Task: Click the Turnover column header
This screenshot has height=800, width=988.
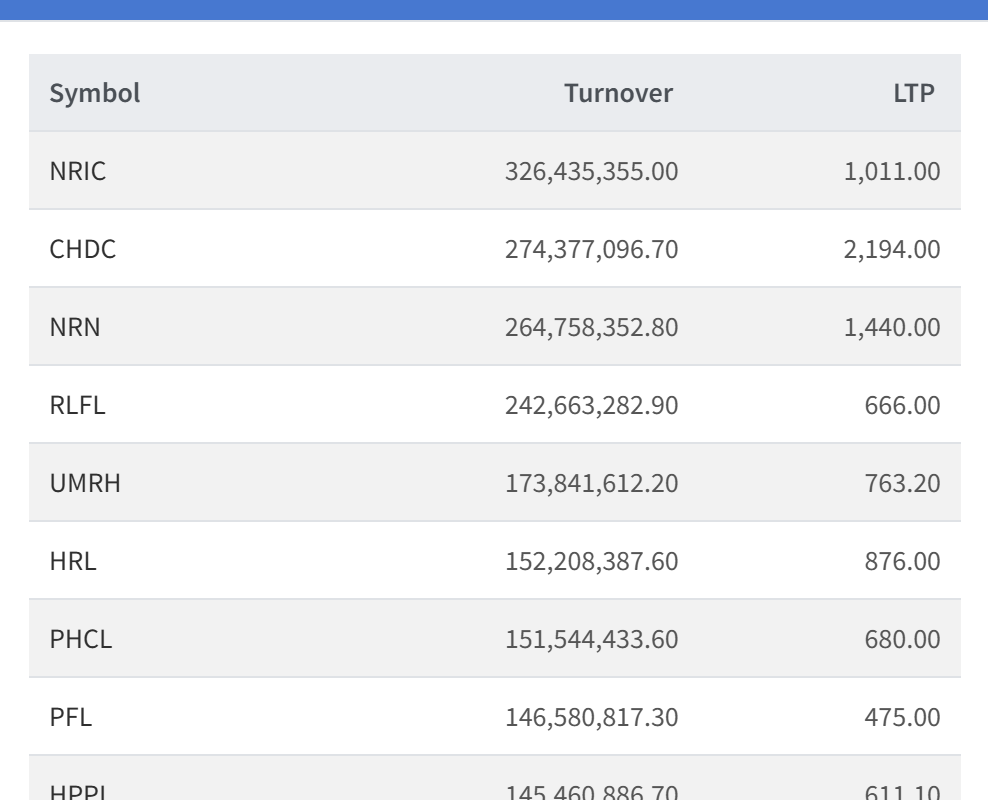Action: [x=618, y=94]
